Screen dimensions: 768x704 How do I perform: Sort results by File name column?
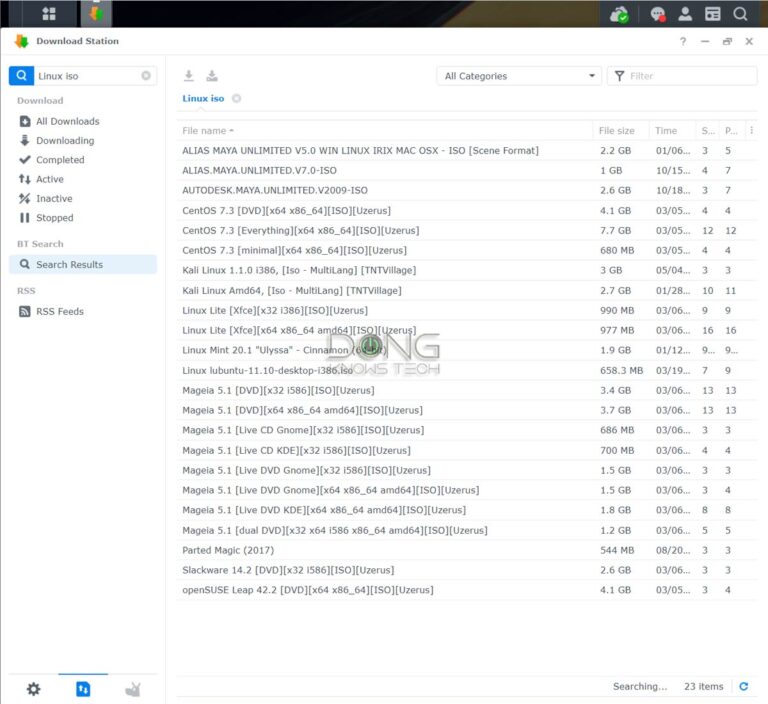click(x=205, y=131)
